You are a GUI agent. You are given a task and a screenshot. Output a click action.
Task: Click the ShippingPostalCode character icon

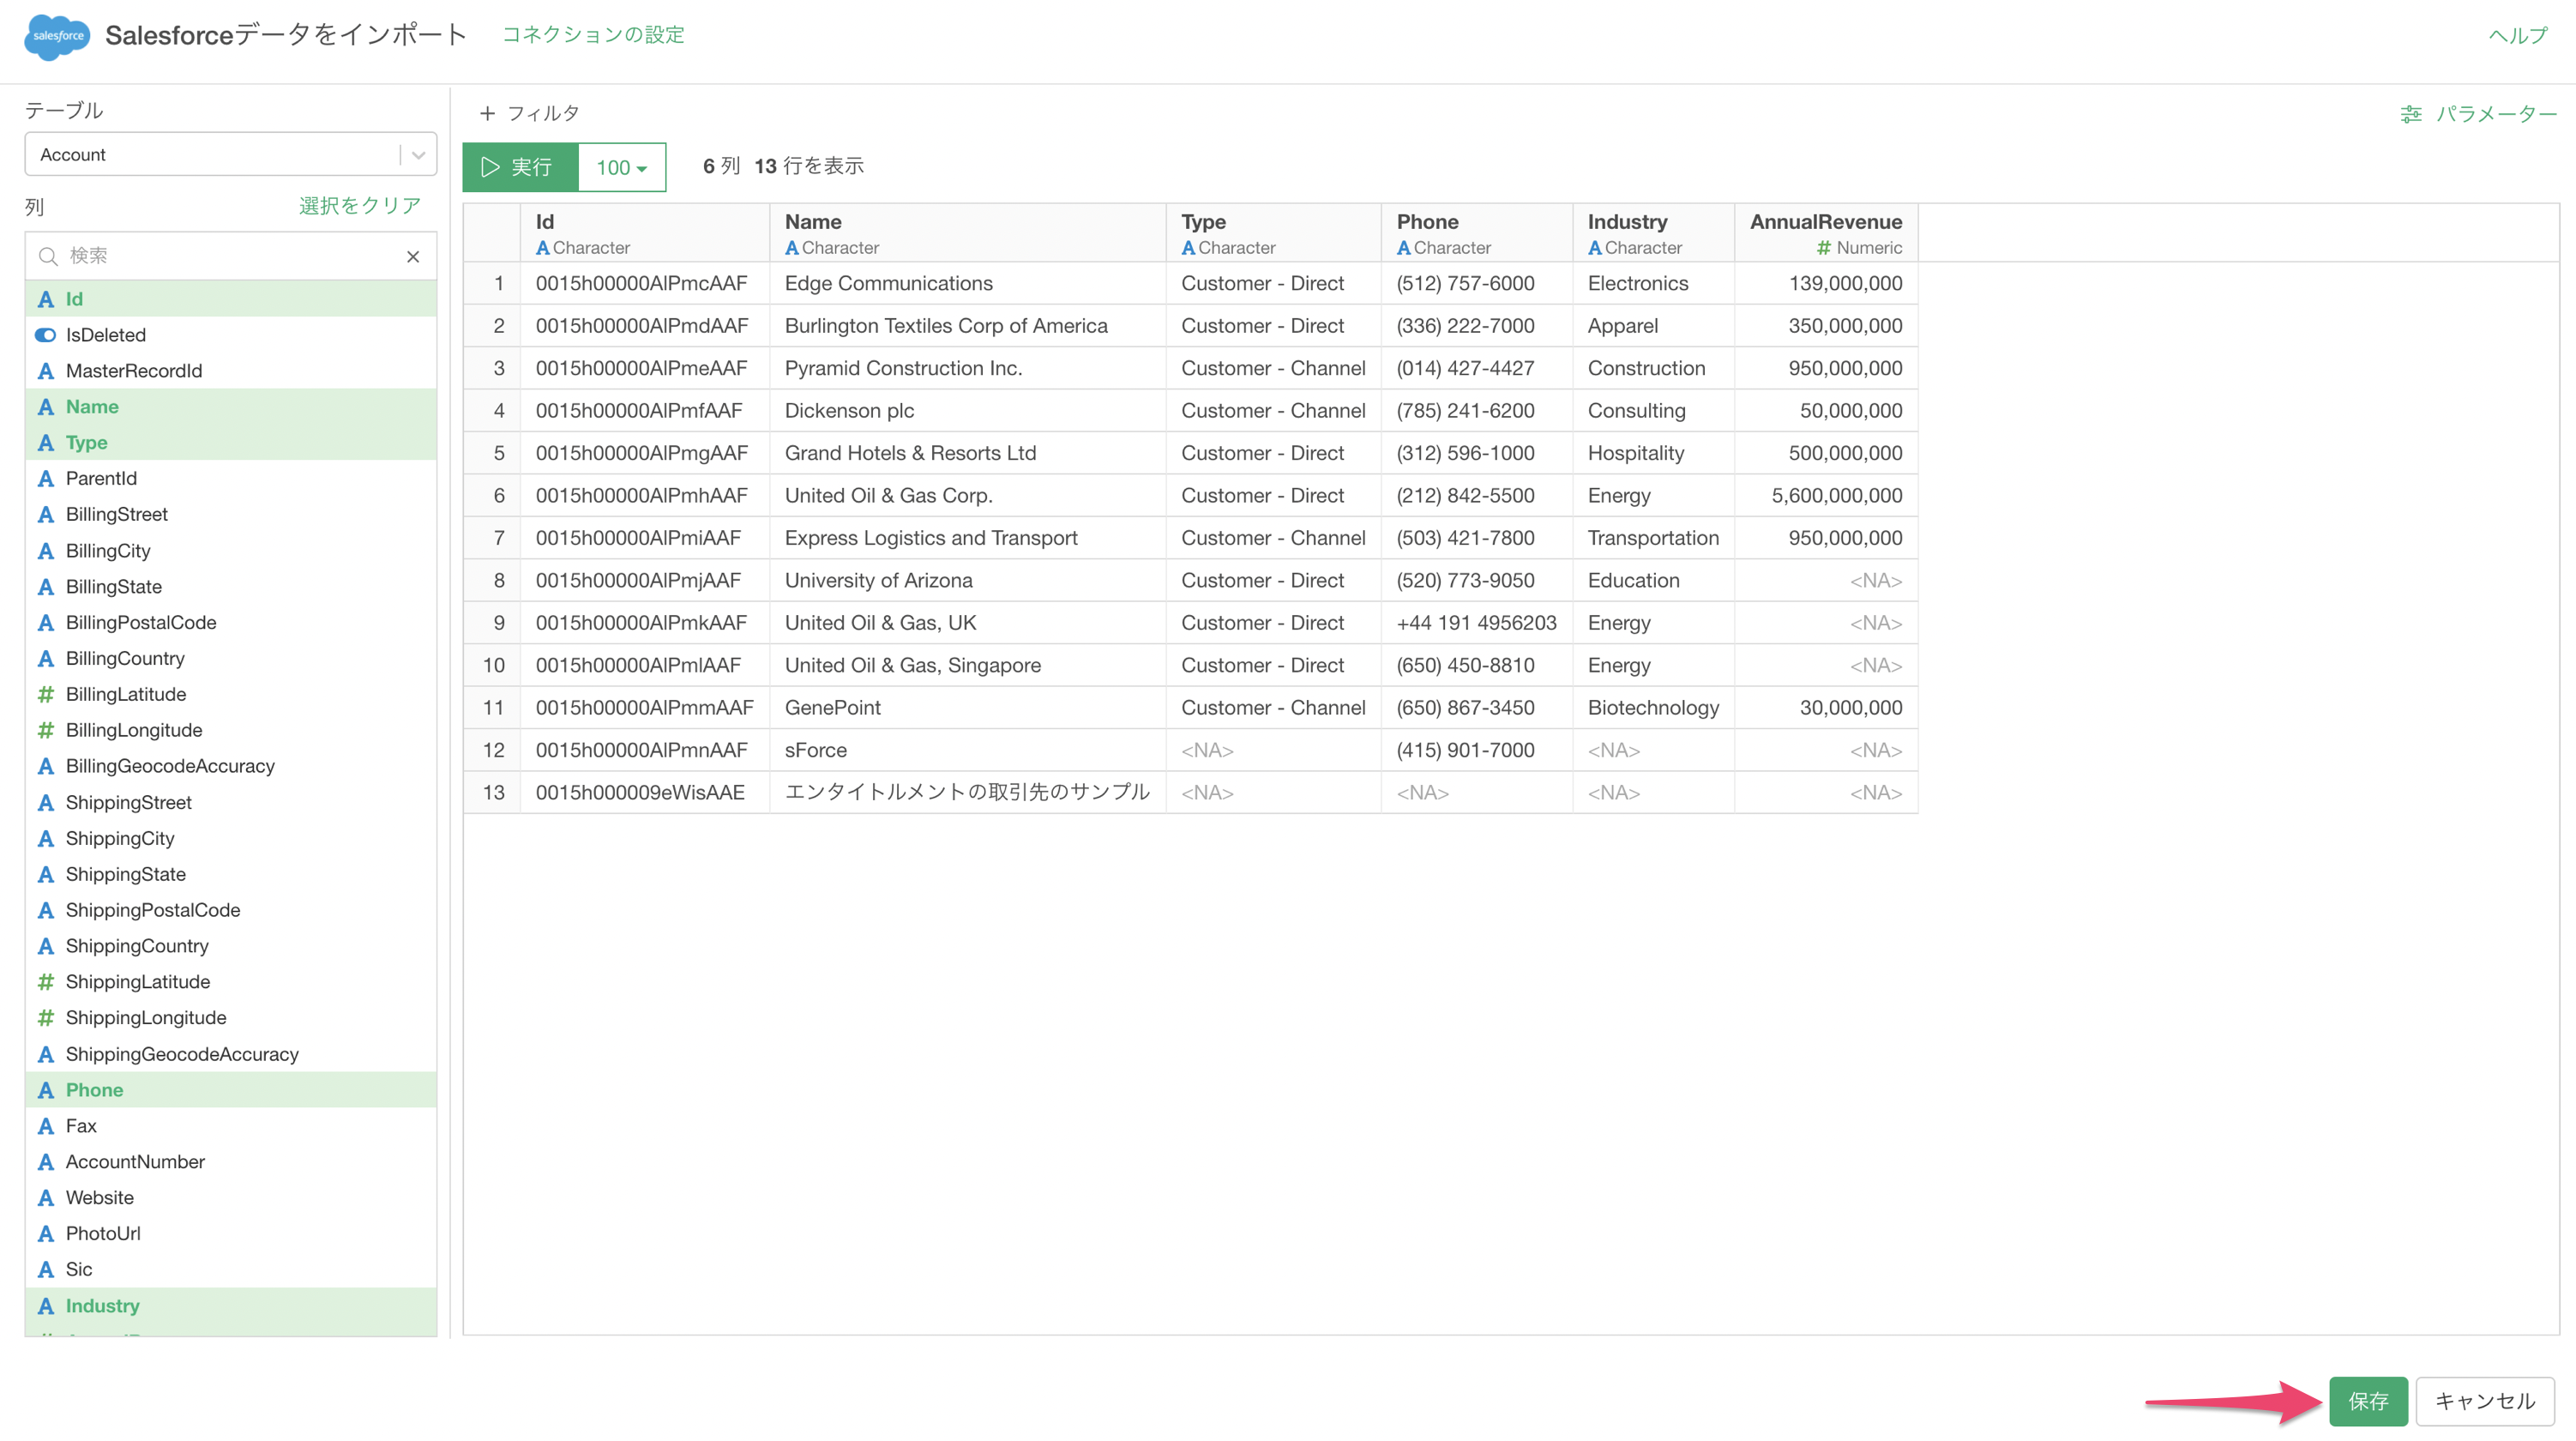click(x=46, y=910)
